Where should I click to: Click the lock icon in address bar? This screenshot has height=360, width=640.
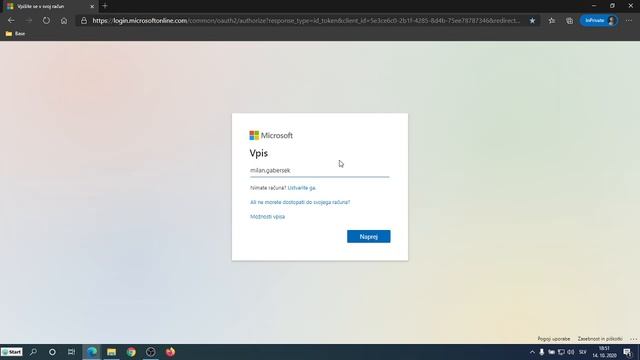(x=84, y=20)
